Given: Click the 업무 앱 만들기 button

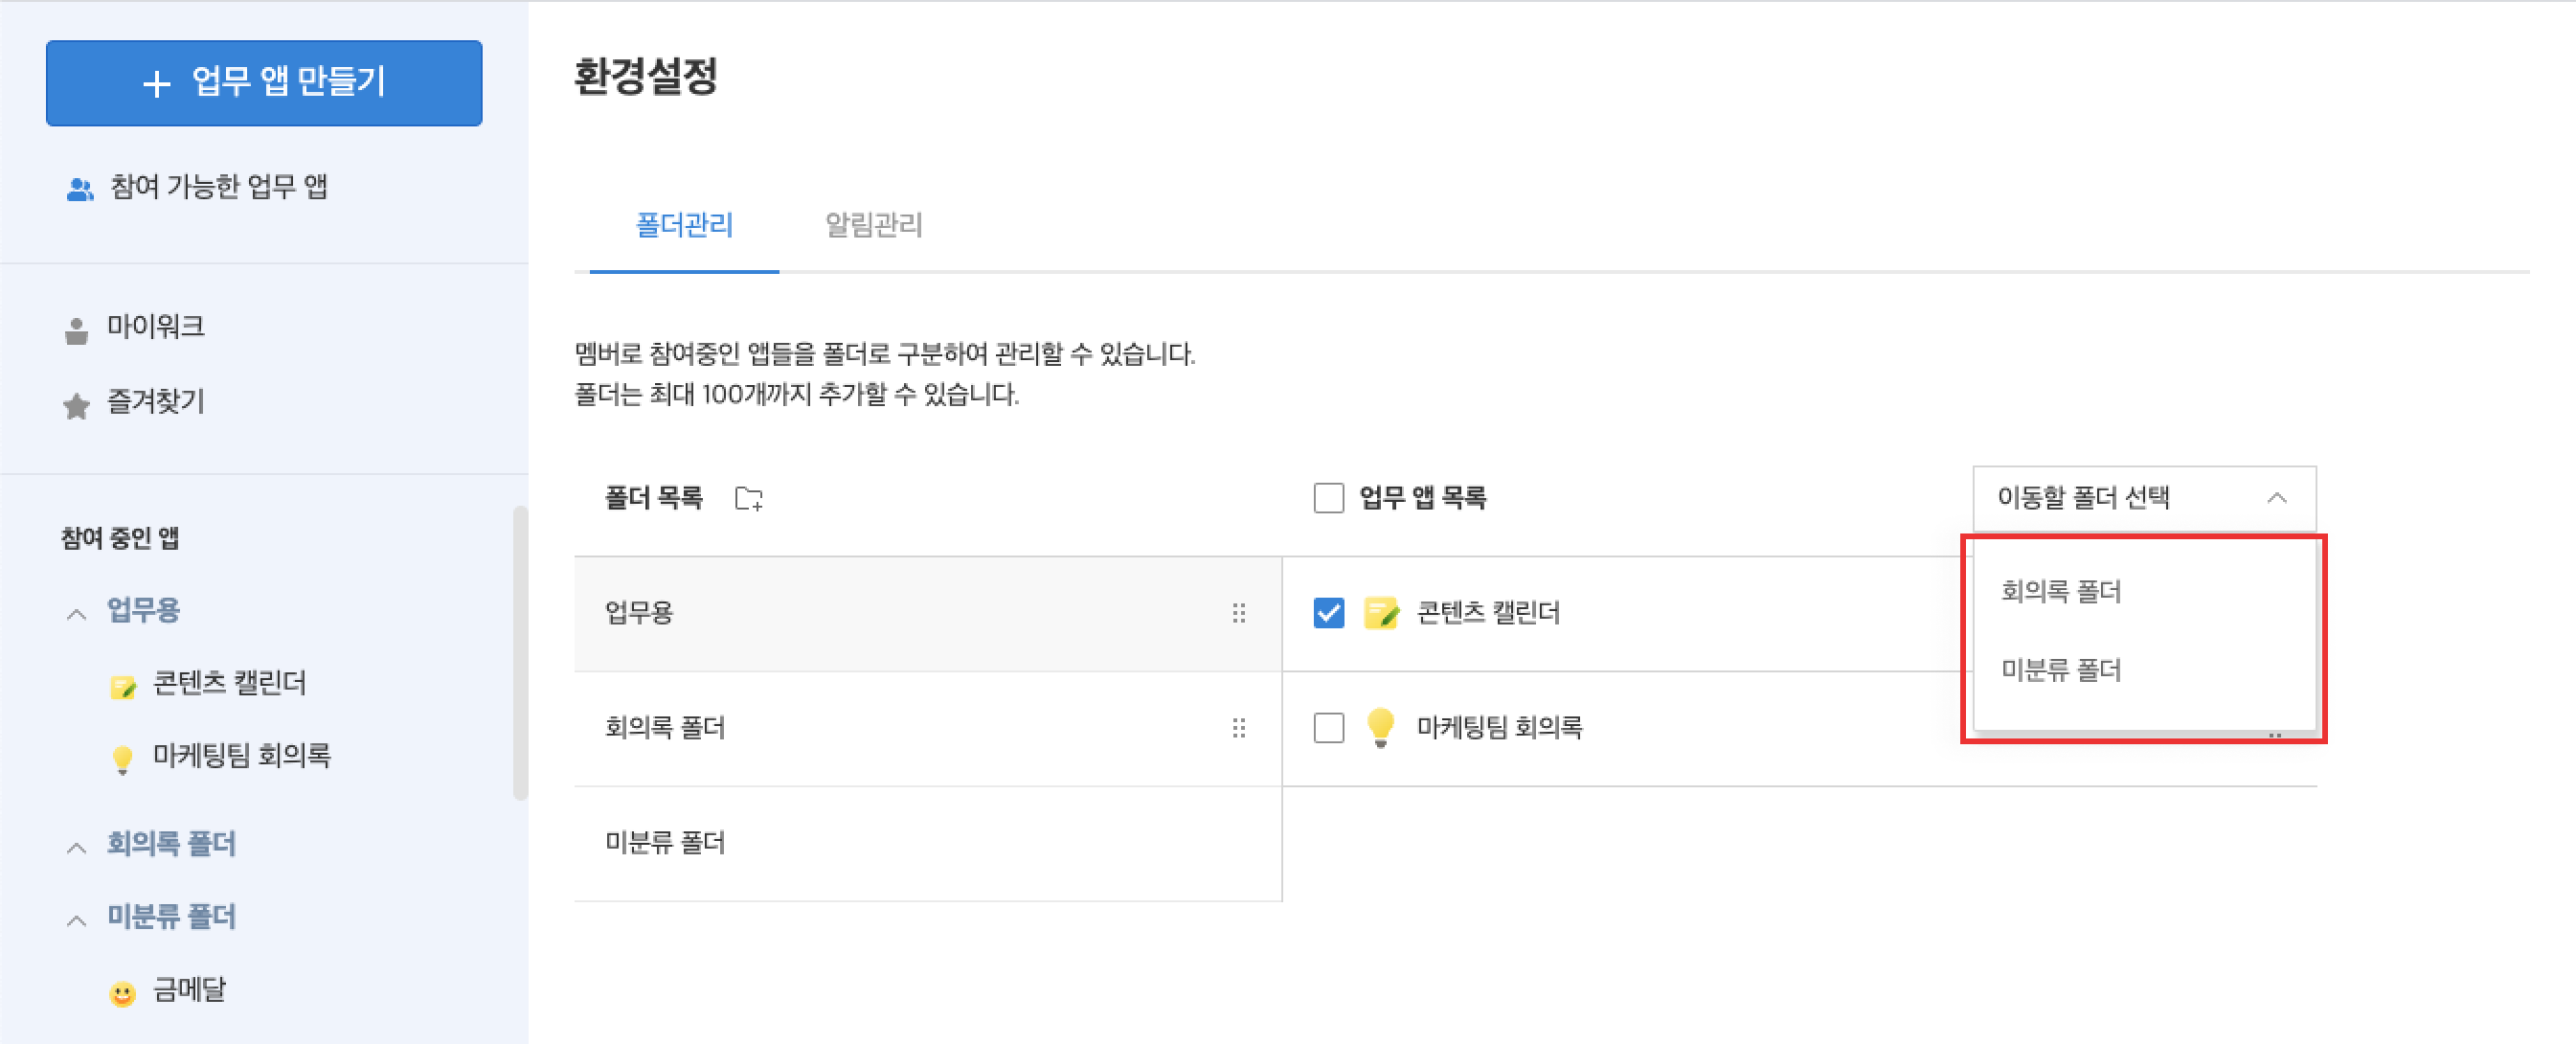Looking at the screenshot, I should click(264, 83).
